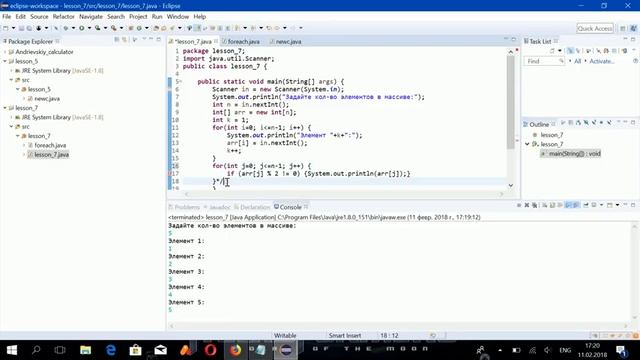Select newc.java in Package Explorer
Image resolution: width=640 pixels, height=360 pixels.
47,99
